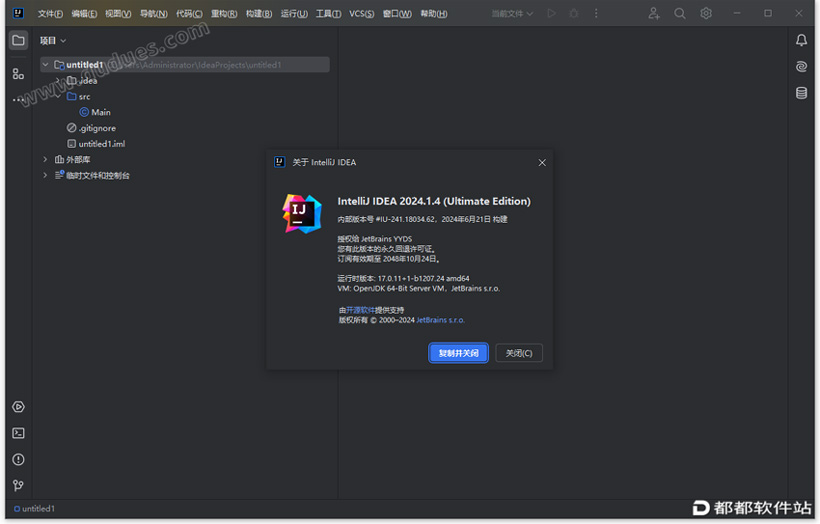
Task: Open the AI Assistant spiral icon
Action: coord(801,66)
